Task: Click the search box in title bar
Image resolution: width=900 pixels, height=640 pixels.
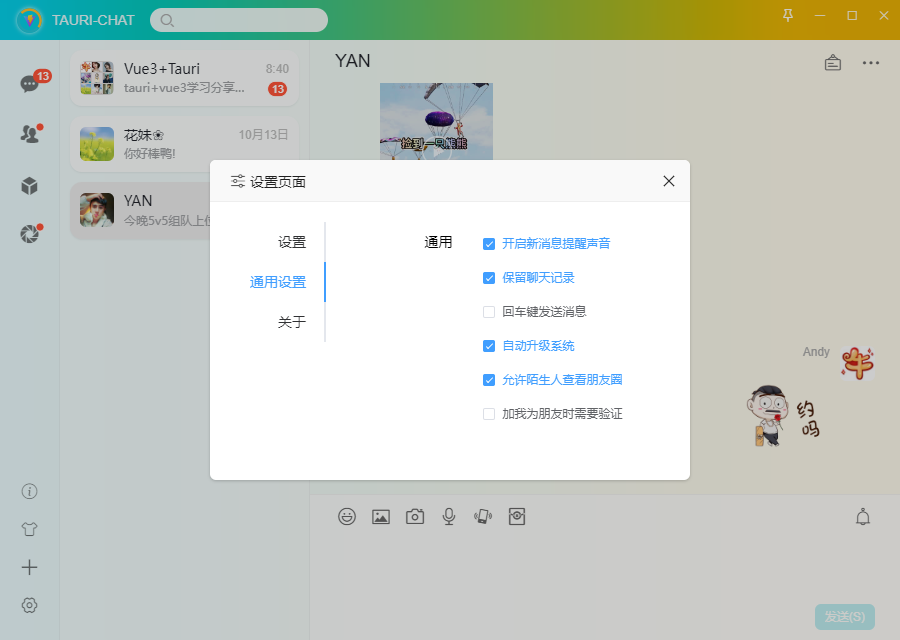Action: coord(240,20)
